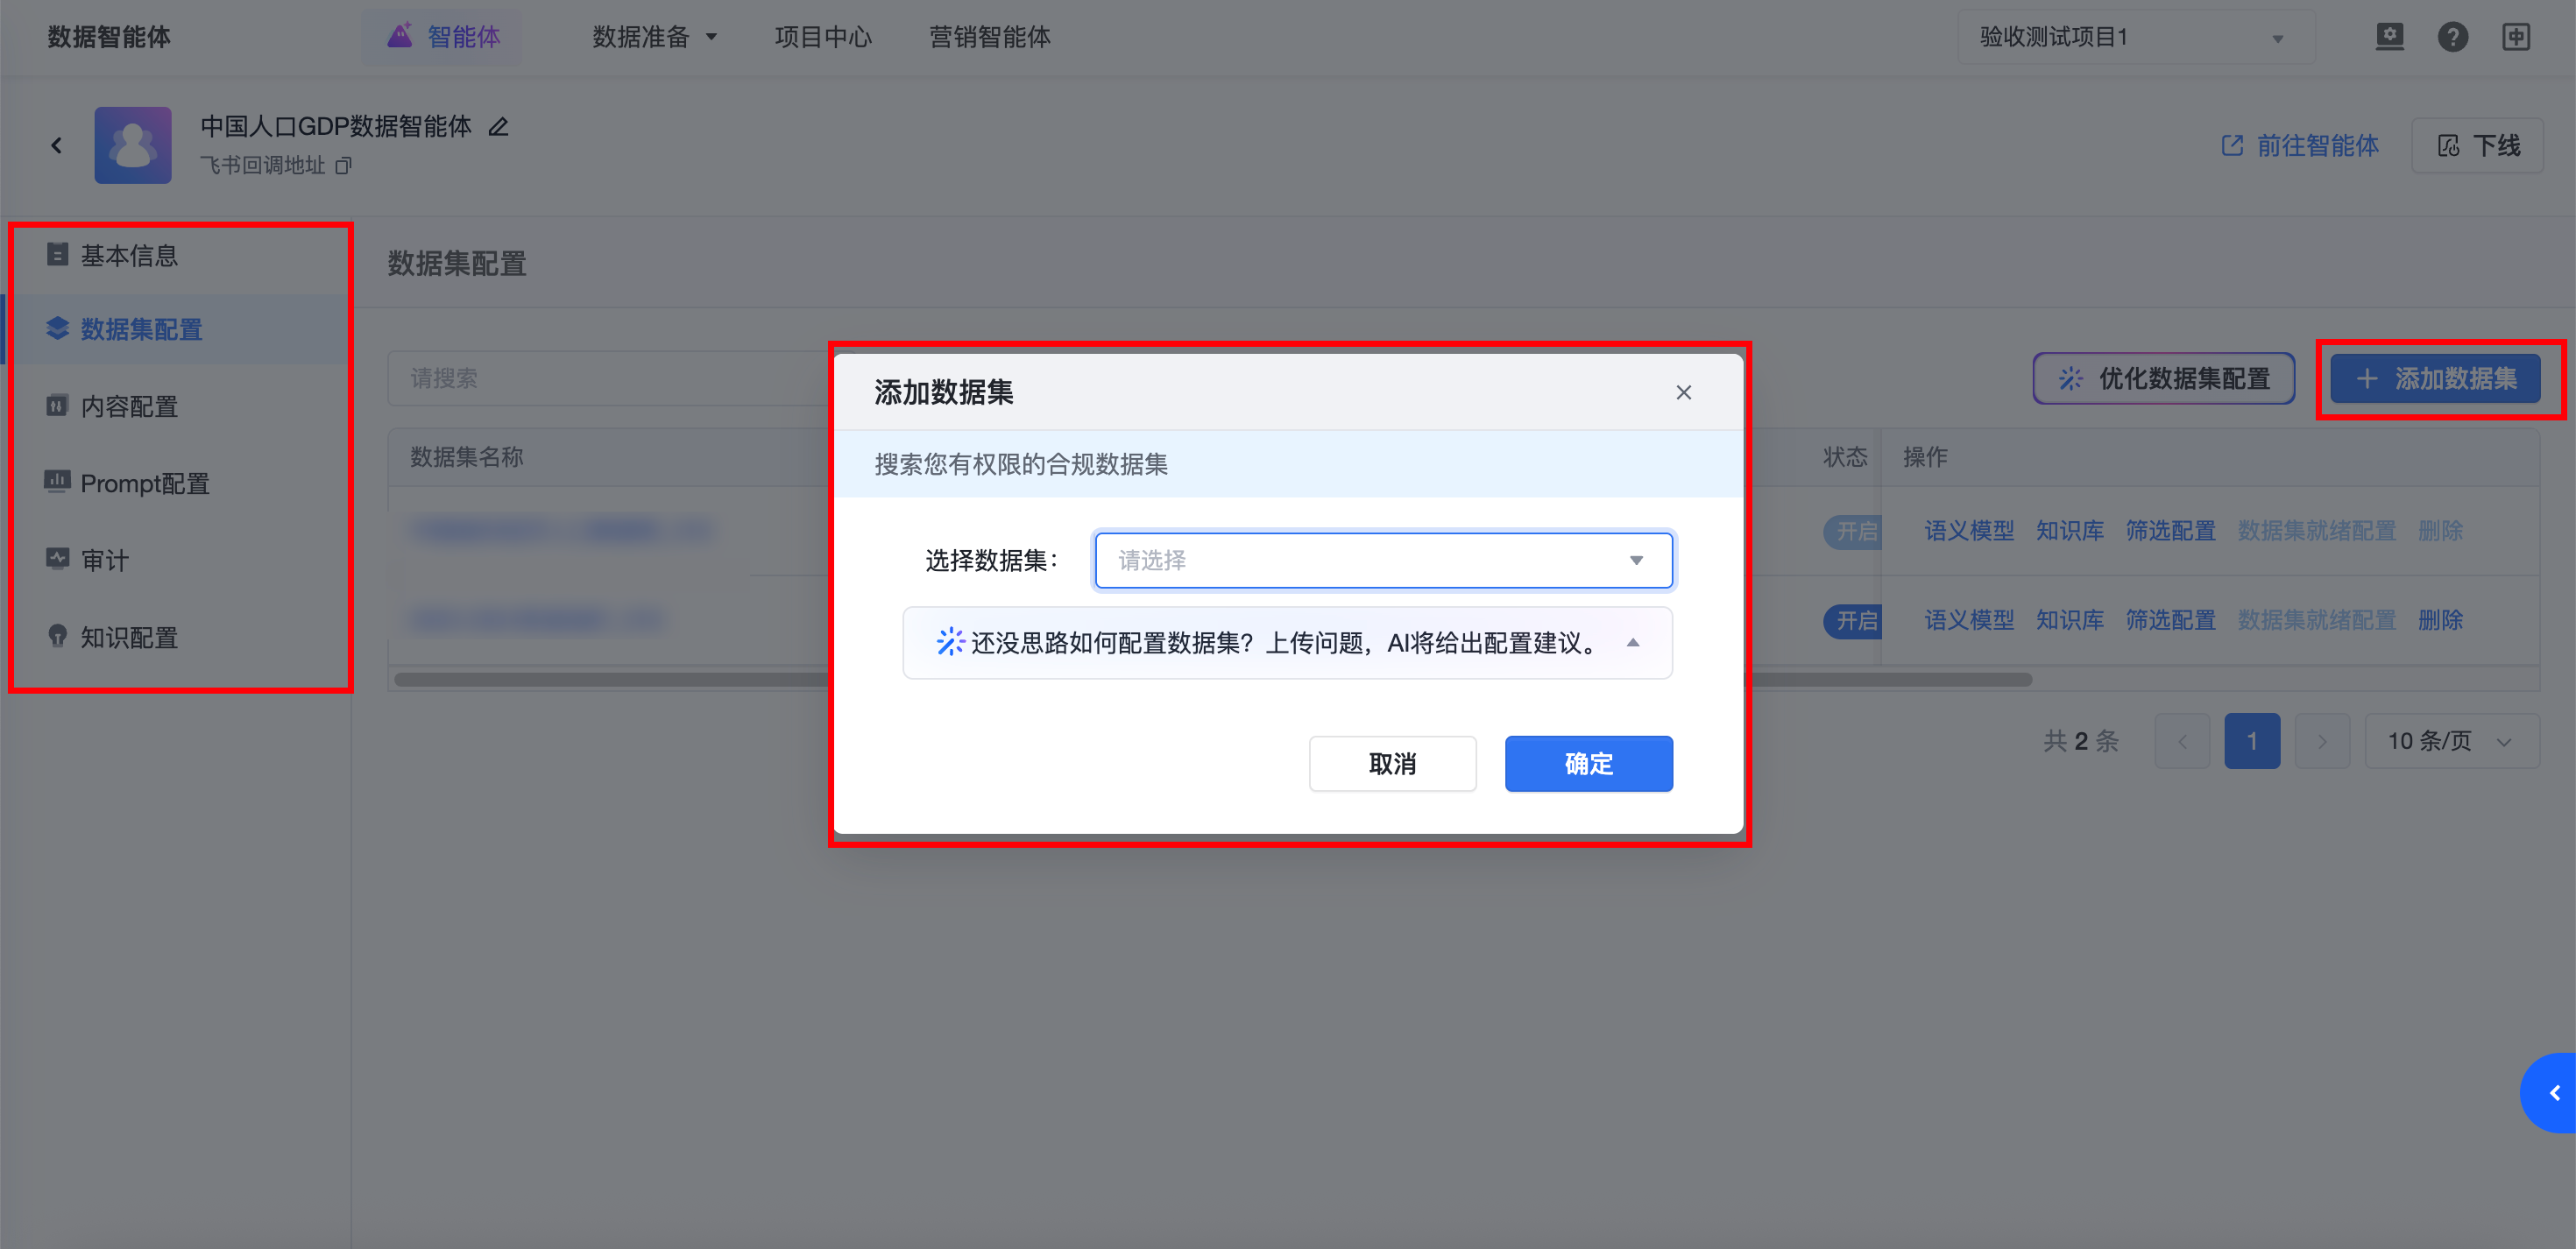2576x1249 pixels.
Task: Close the 添加数据集 dialog with X
Action: (x=1683, y=393)
